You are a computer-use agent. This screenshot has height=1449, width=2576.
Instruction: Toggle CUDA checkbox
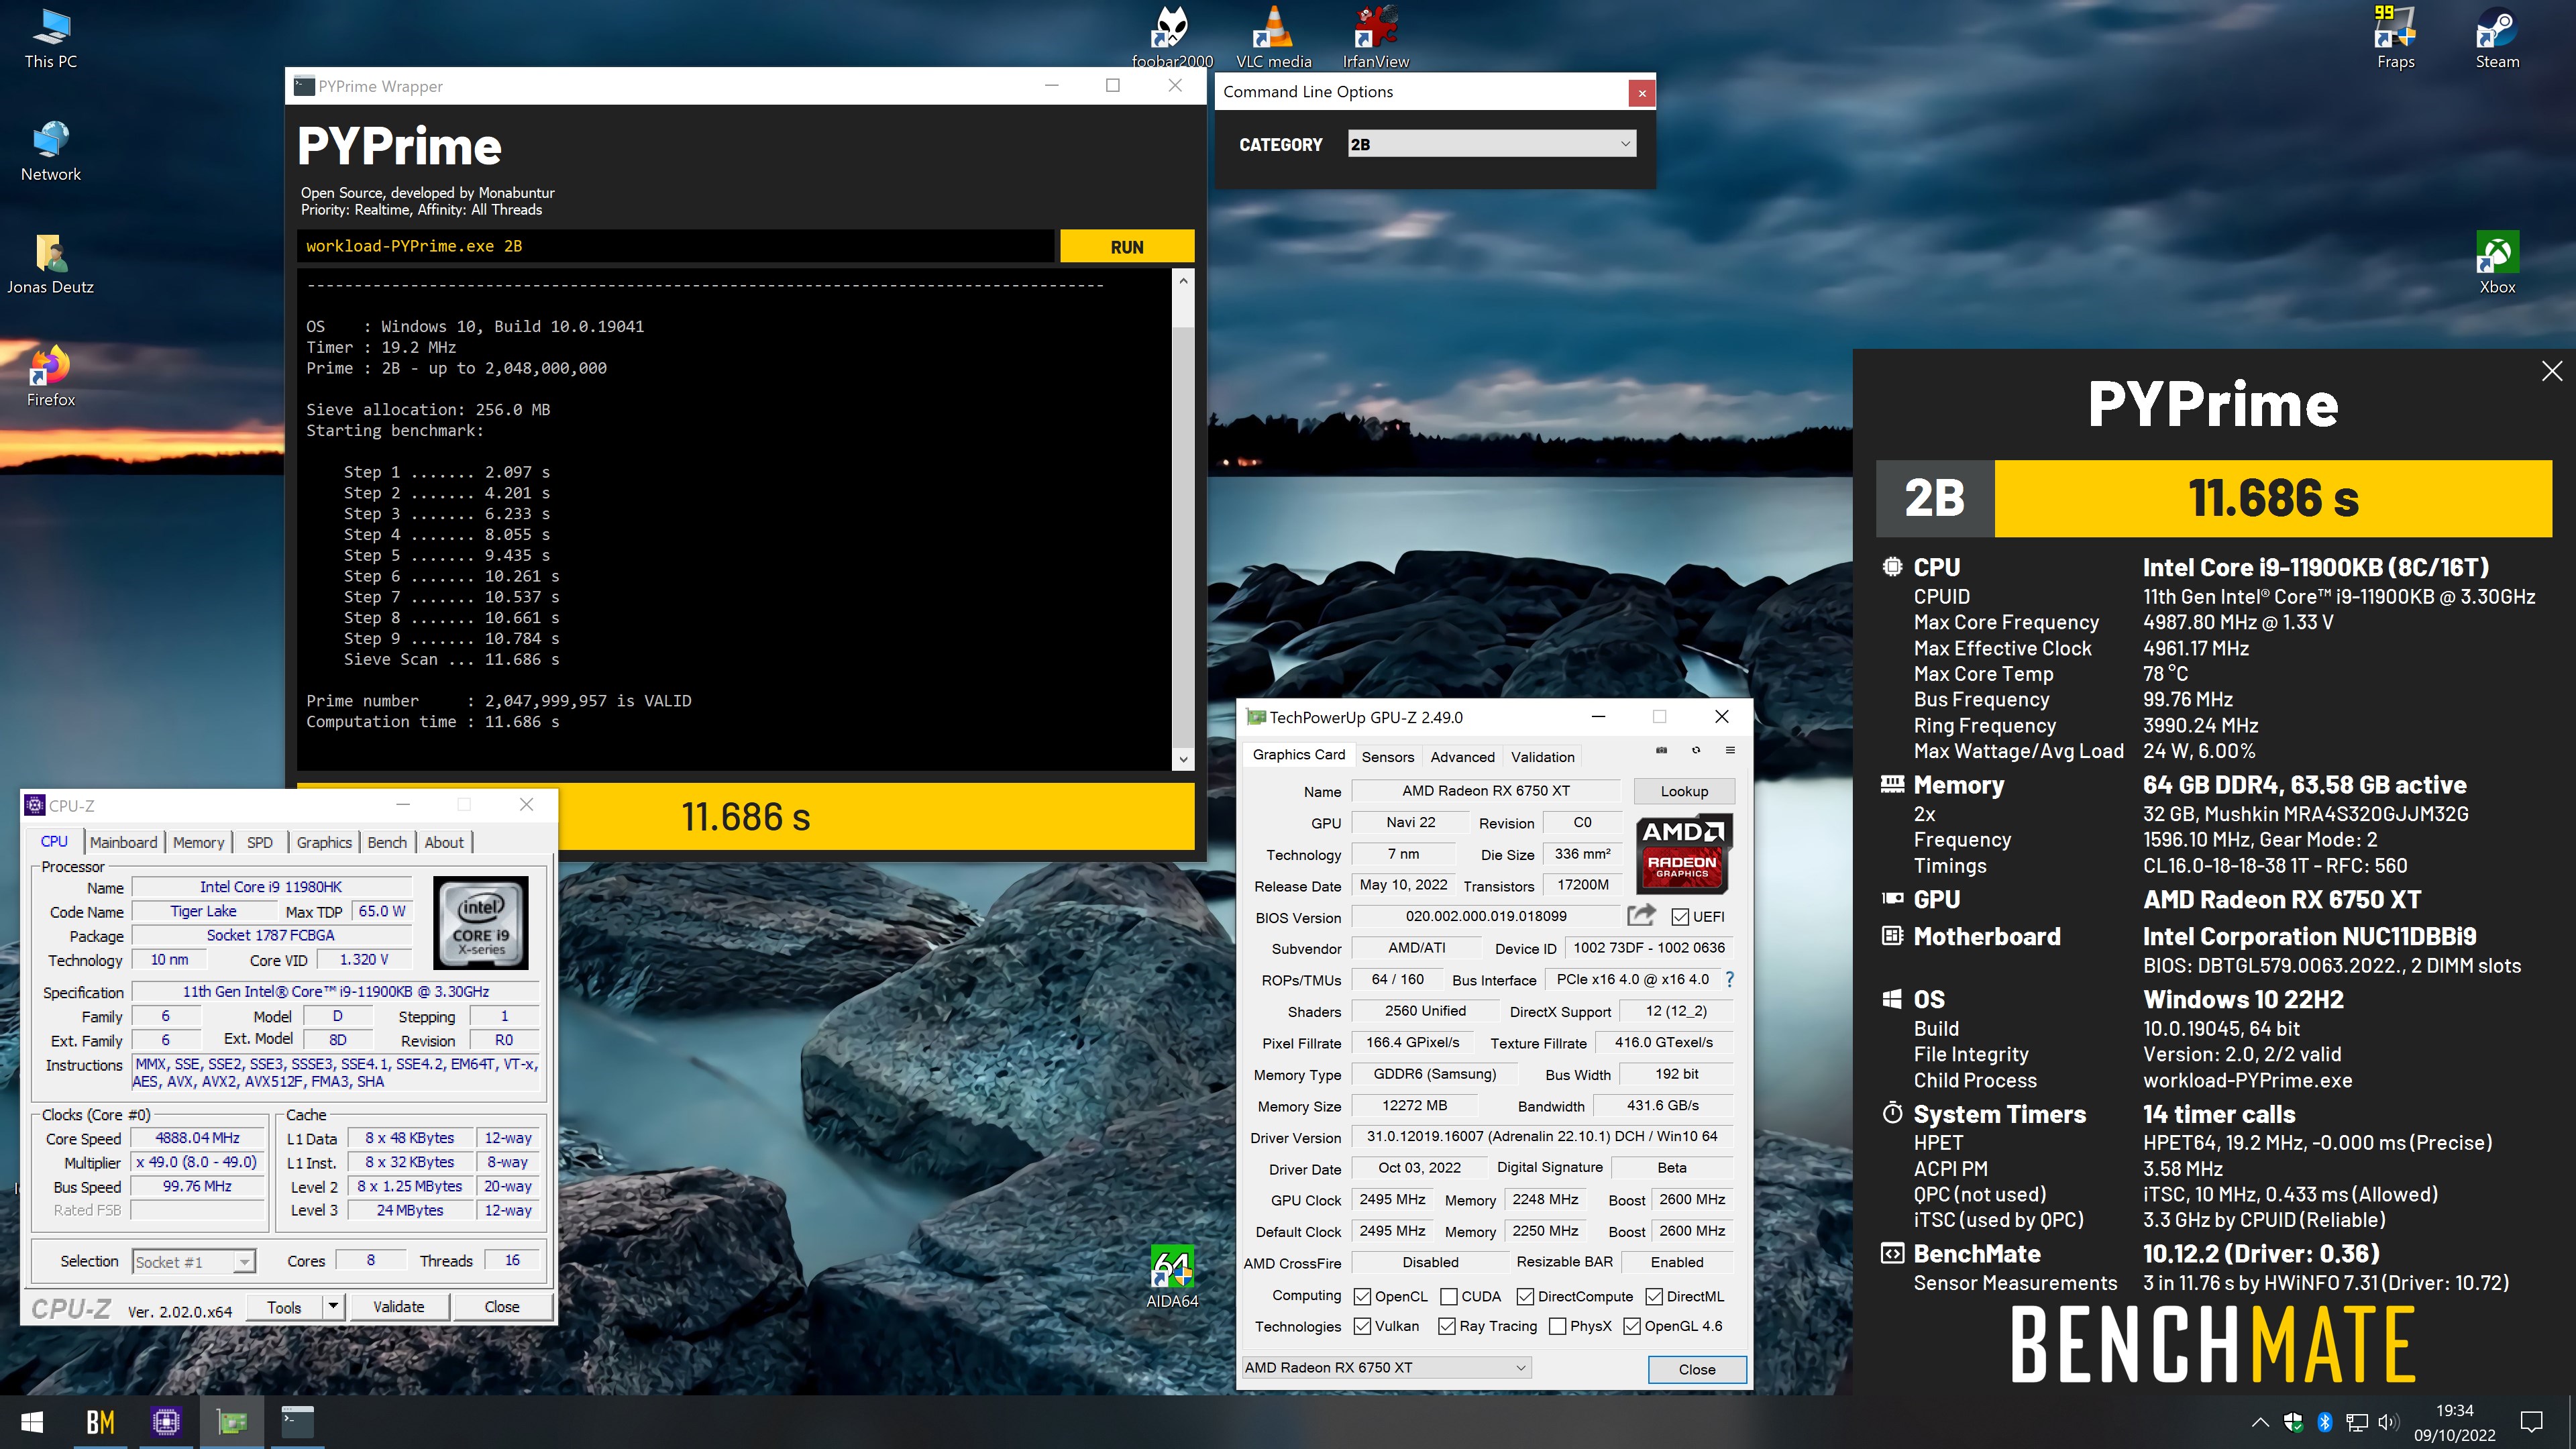[x=1449, y=1296]
